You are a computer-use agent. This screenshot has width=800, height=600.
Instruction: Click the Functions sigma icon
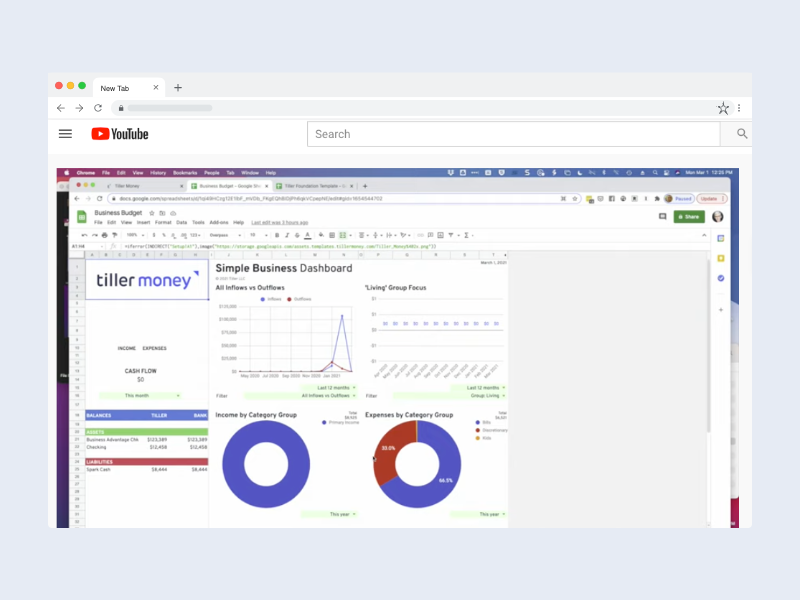(466, 235)
